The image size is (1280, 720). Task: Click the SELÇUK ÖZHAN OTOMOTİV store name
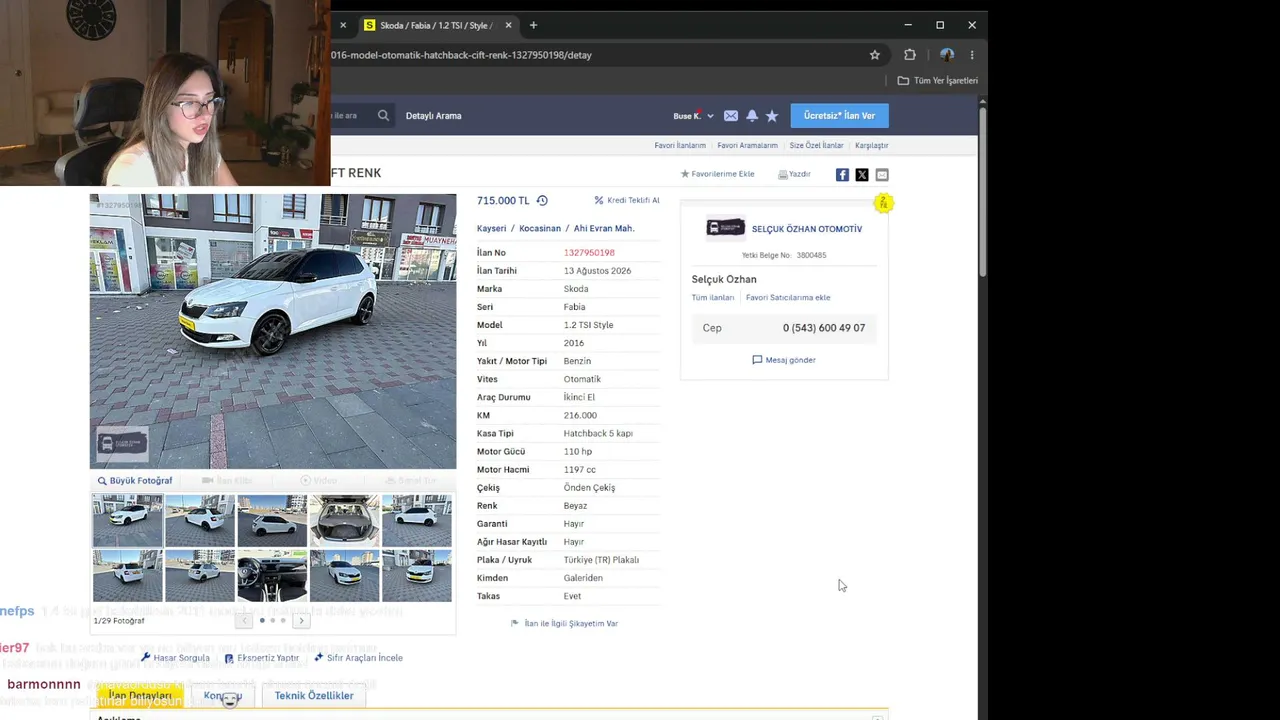pos(807,229)
